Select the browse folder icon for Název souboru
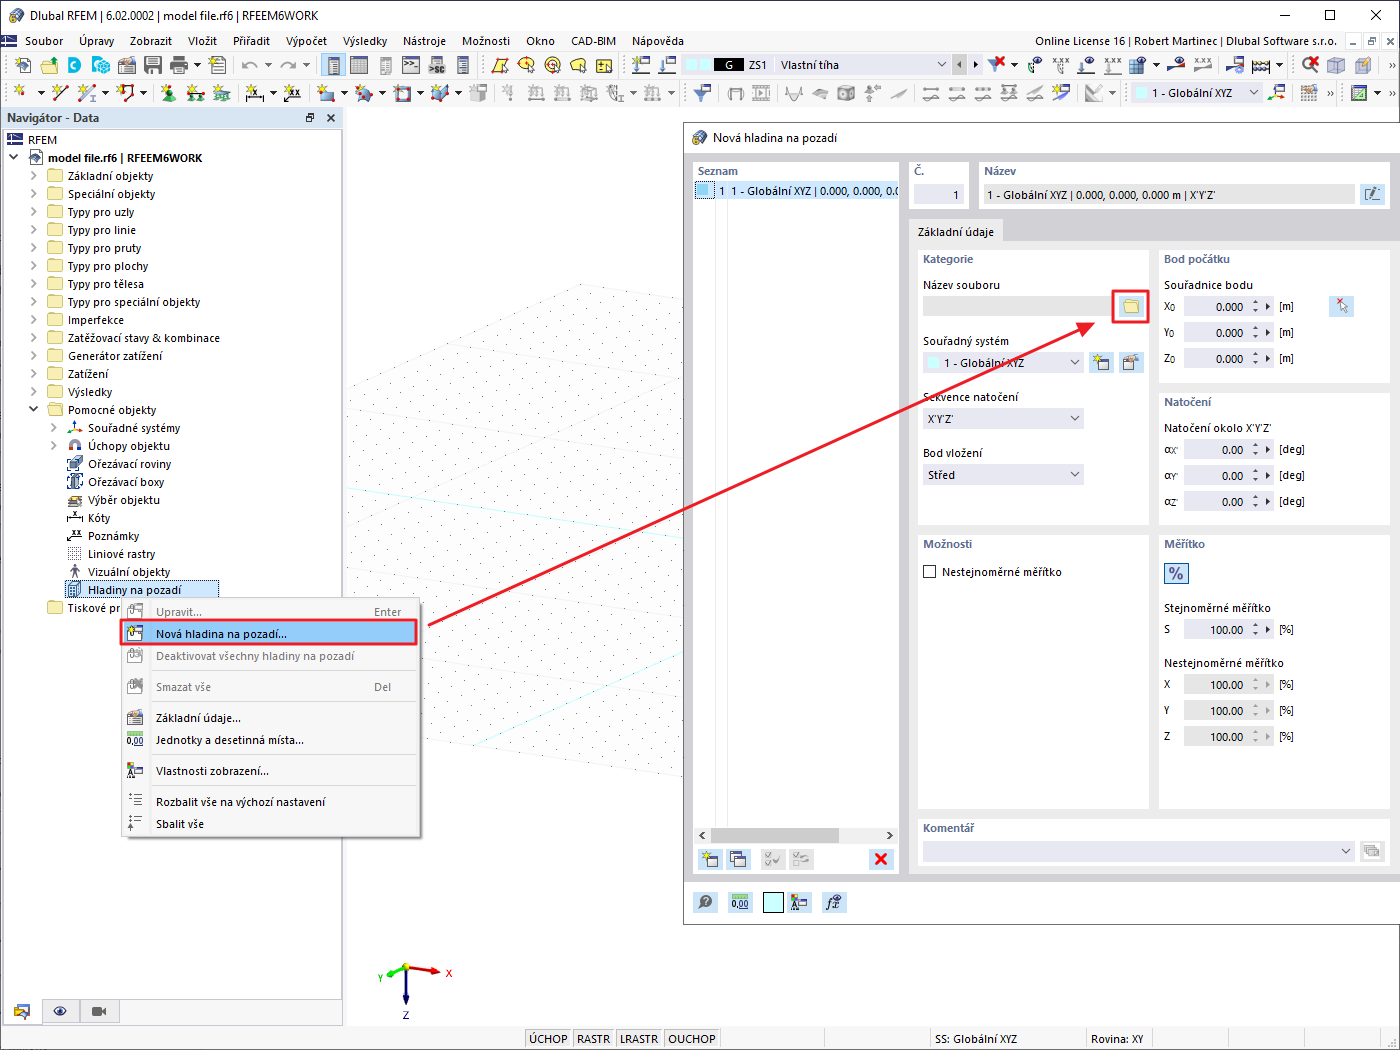1400x1050 pixels. (1130, 306)
